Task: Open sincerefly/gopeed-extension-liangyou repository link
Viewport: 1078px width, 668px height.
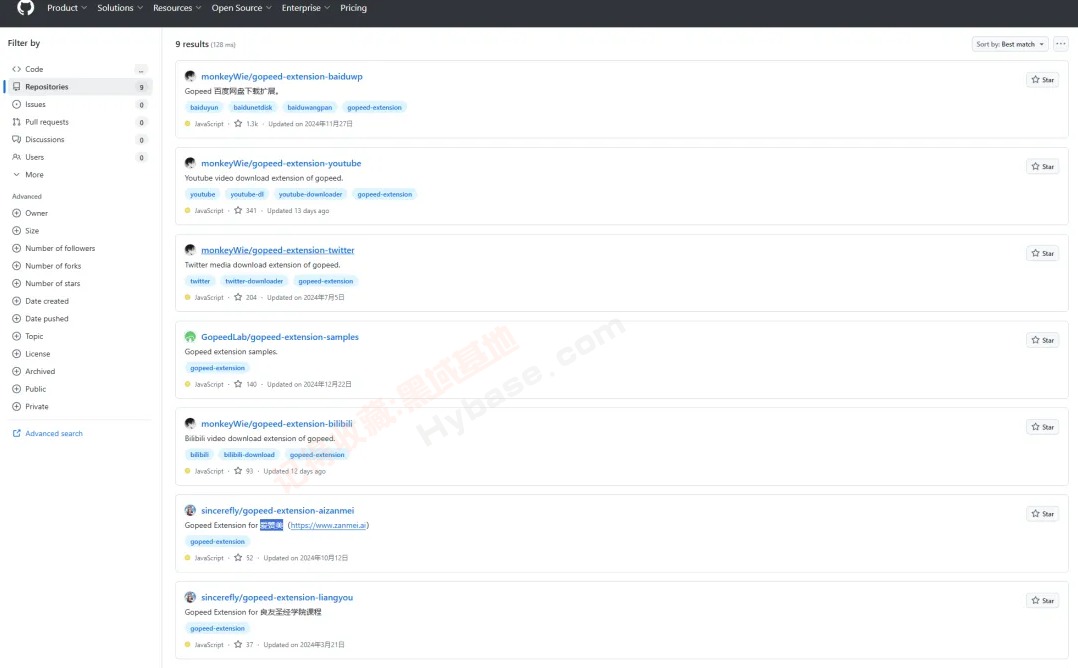Action: tap(277, 597)
